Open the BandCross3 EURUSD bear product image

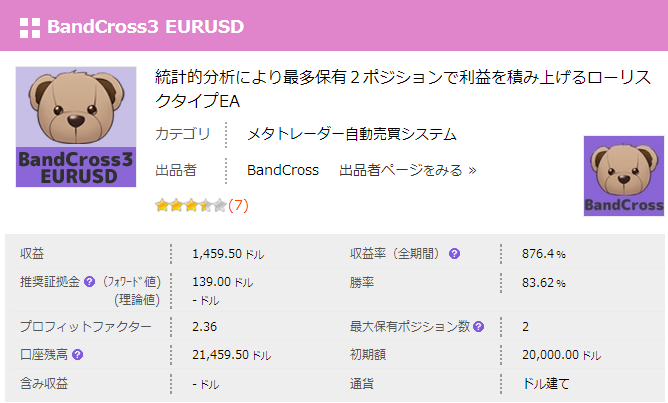(76, 127)
